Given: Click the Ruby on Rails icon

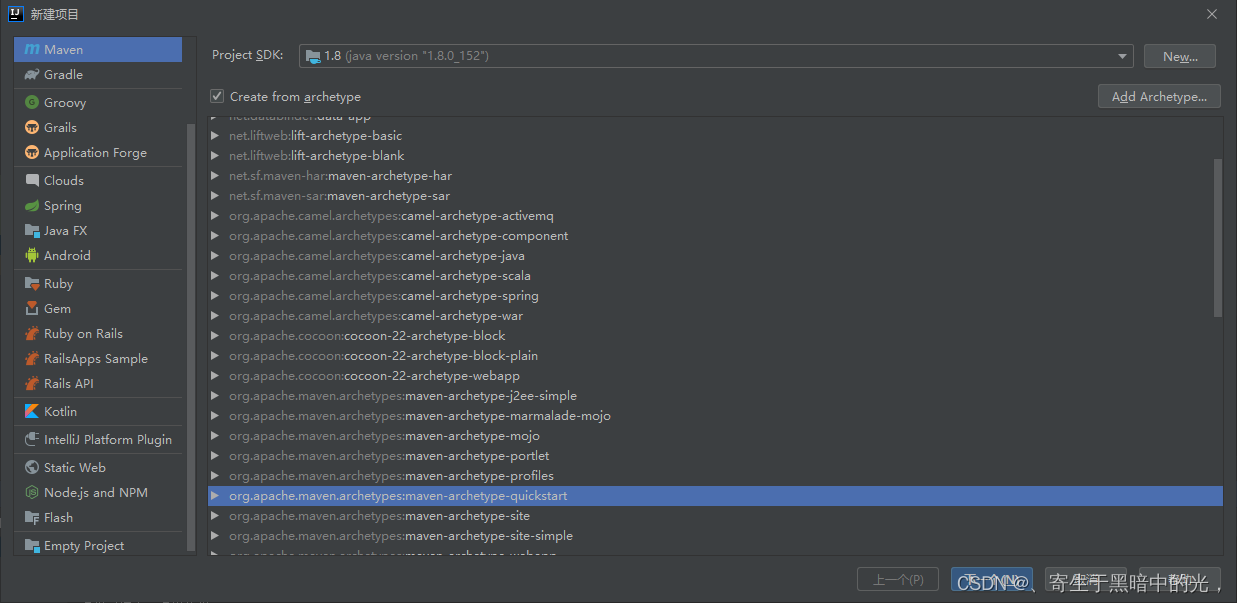Looking at the screenshot, I should pos(32,333).
